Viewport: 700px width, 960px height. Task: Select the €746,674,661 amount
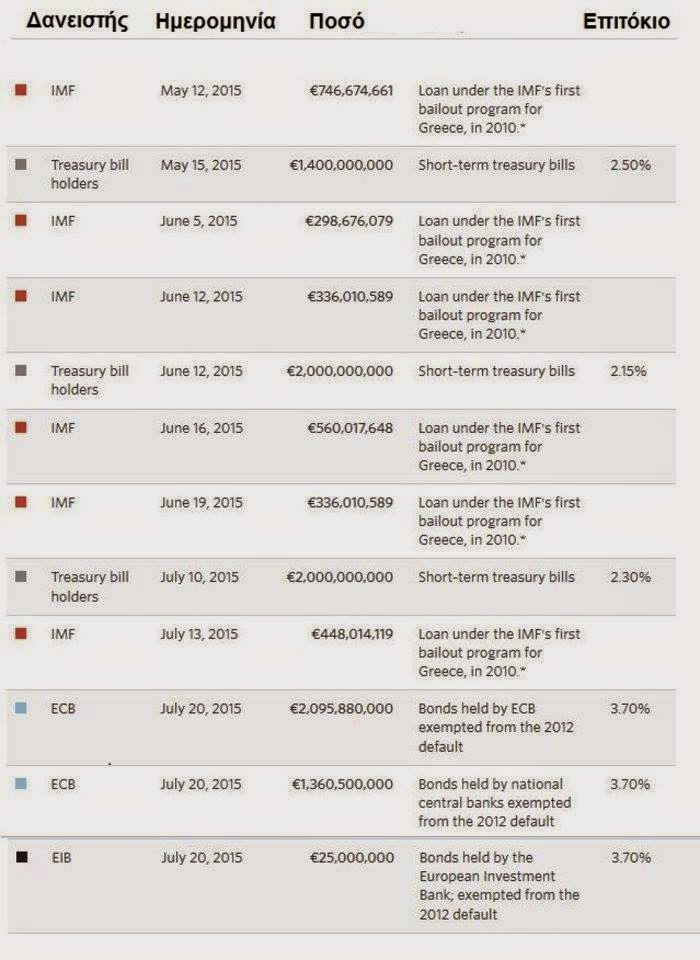coord(351,91)
